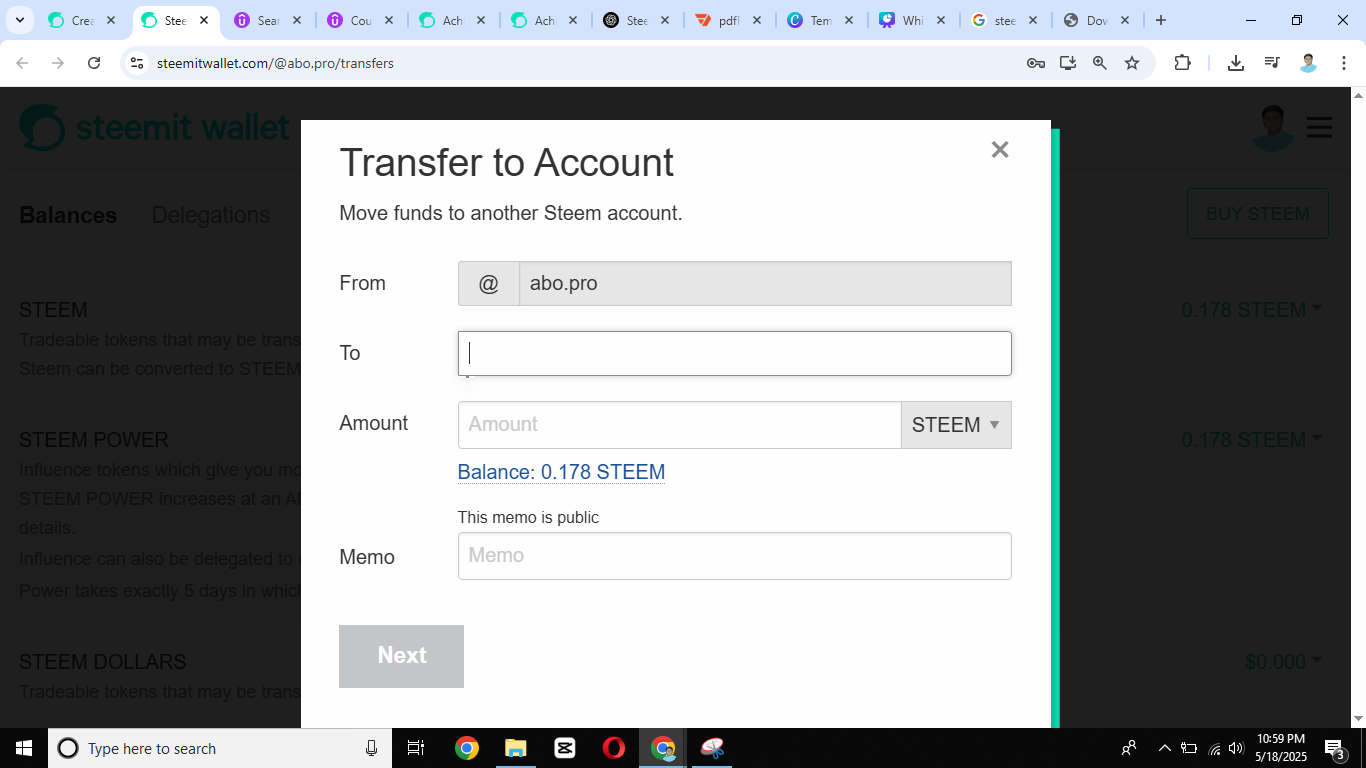Screen dimensions: 1366x768
Task: Close the Dow tab
Action: (x=1126, y=20)
